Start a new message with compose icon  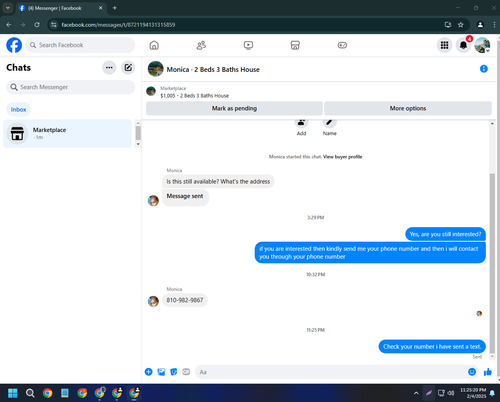[x=128, y=68]
